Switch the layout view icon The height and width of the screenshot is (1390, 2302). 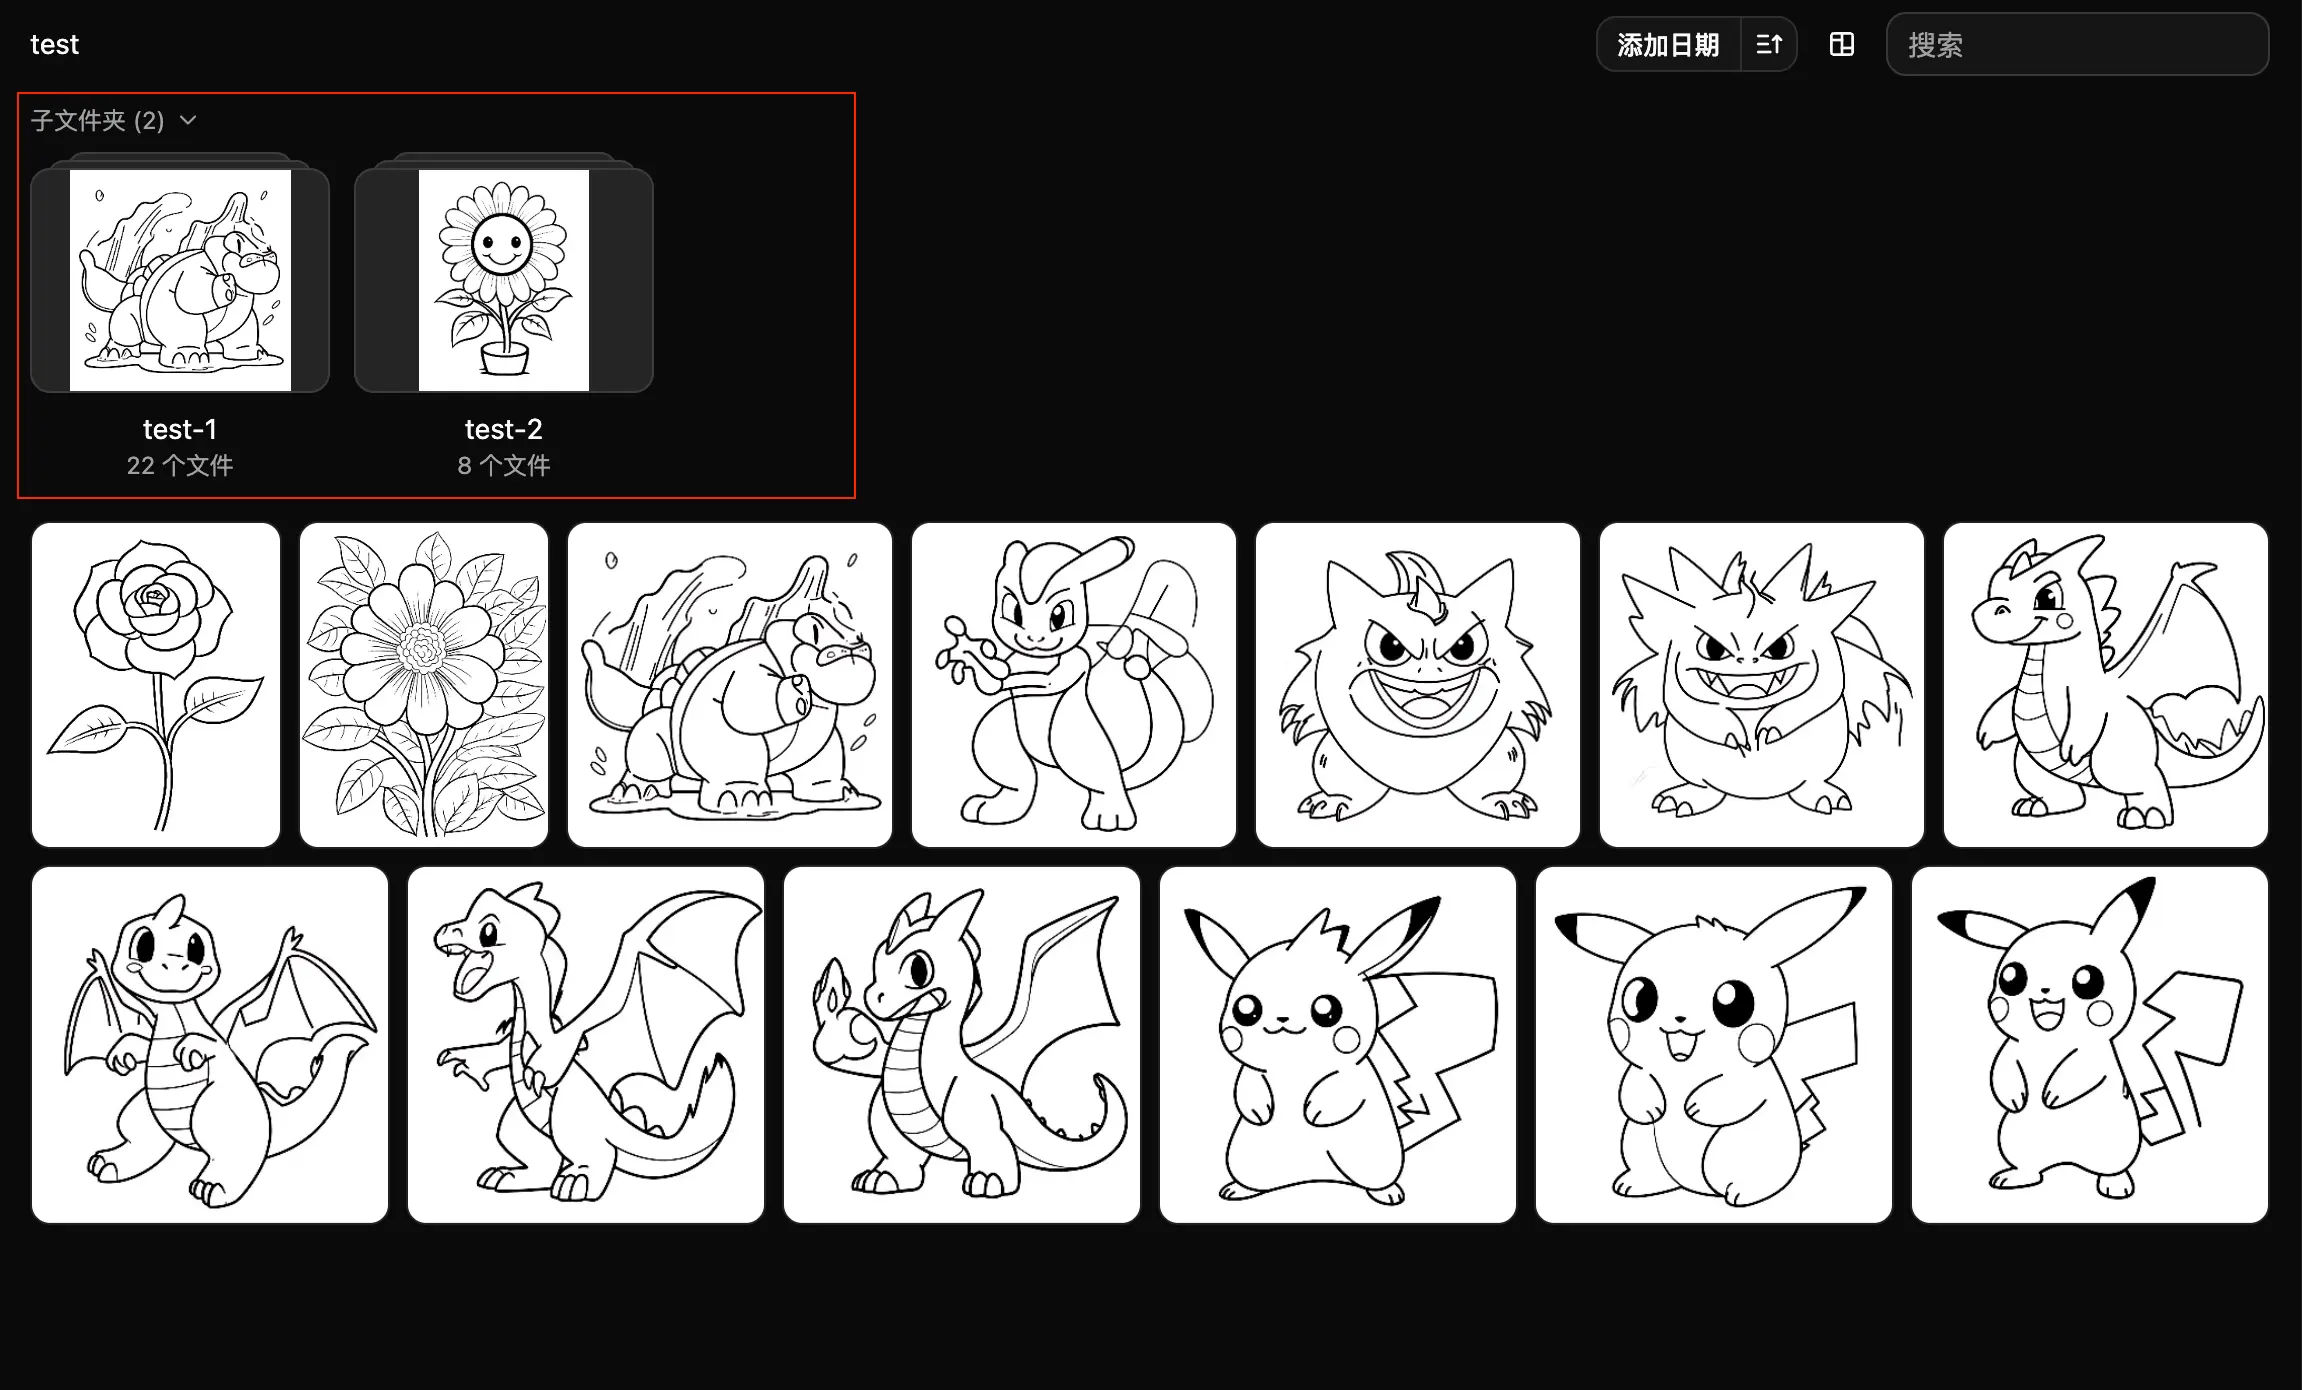click(x=1841, y=44)
